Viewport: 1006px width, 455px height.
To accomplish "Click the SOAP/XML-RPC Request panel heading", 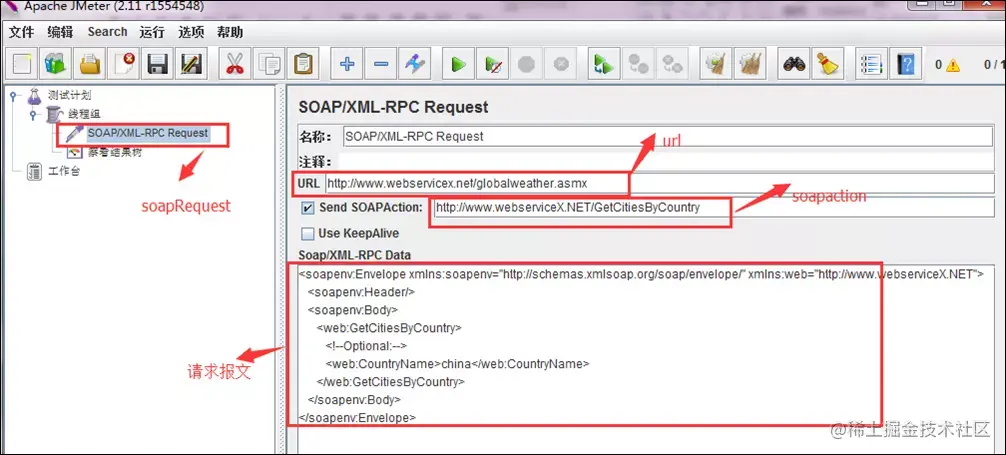I will 393,107.
